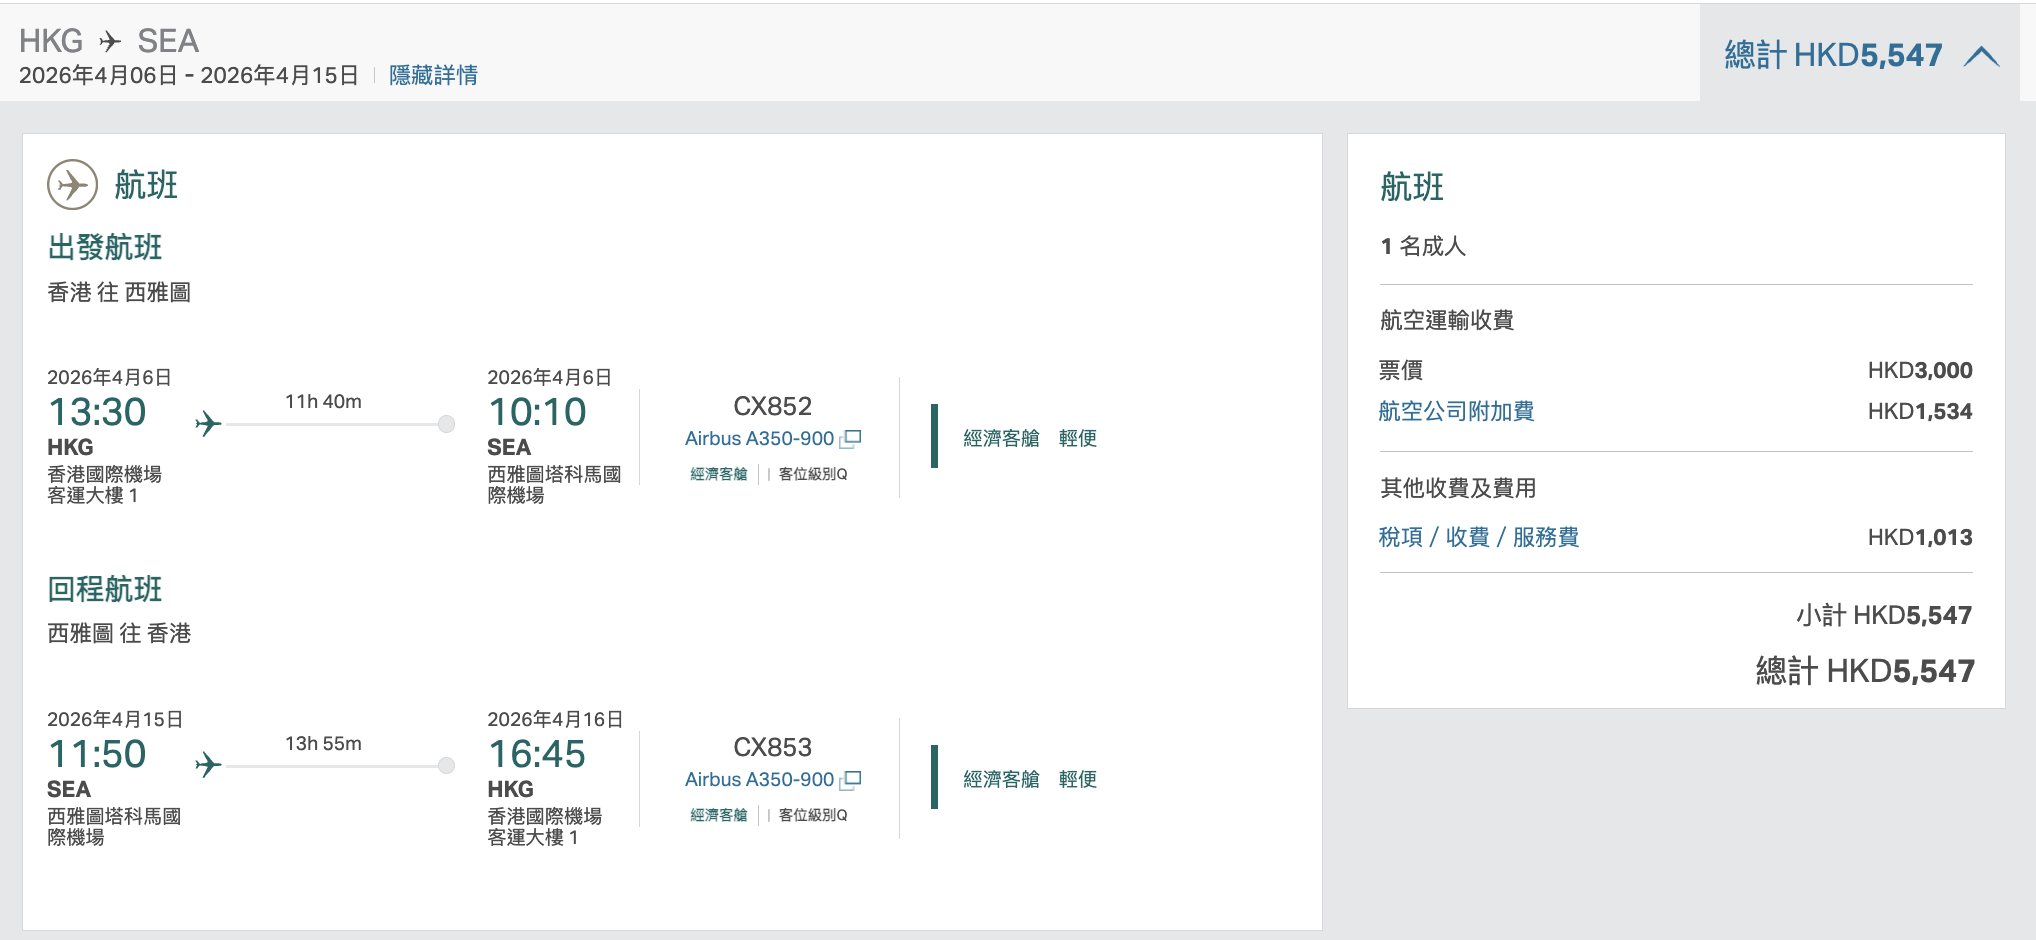Open the 稅項 / 收費 / 服務費 link
This screenshot has height=940, width=2036.
click(x=1479, y=537)
